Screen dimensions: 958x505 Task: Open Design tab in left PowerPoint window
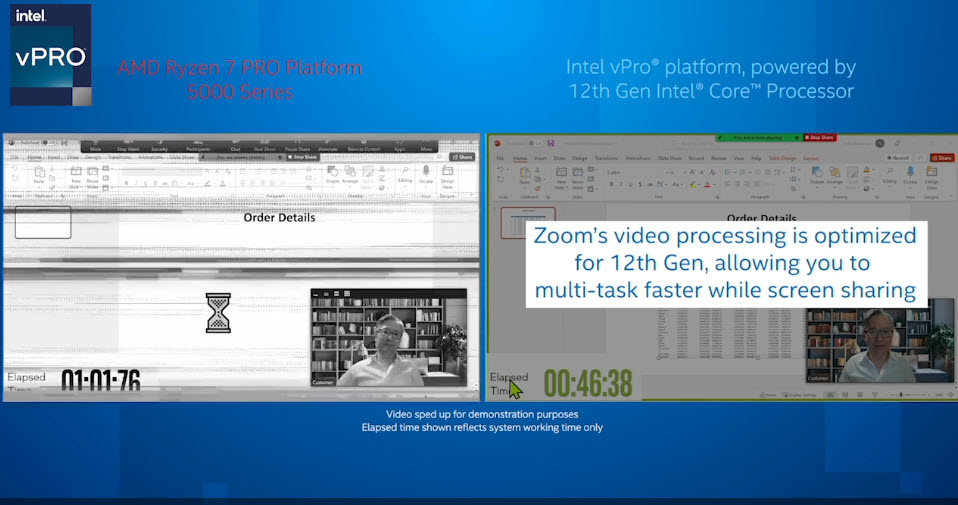tap(93, 158)
